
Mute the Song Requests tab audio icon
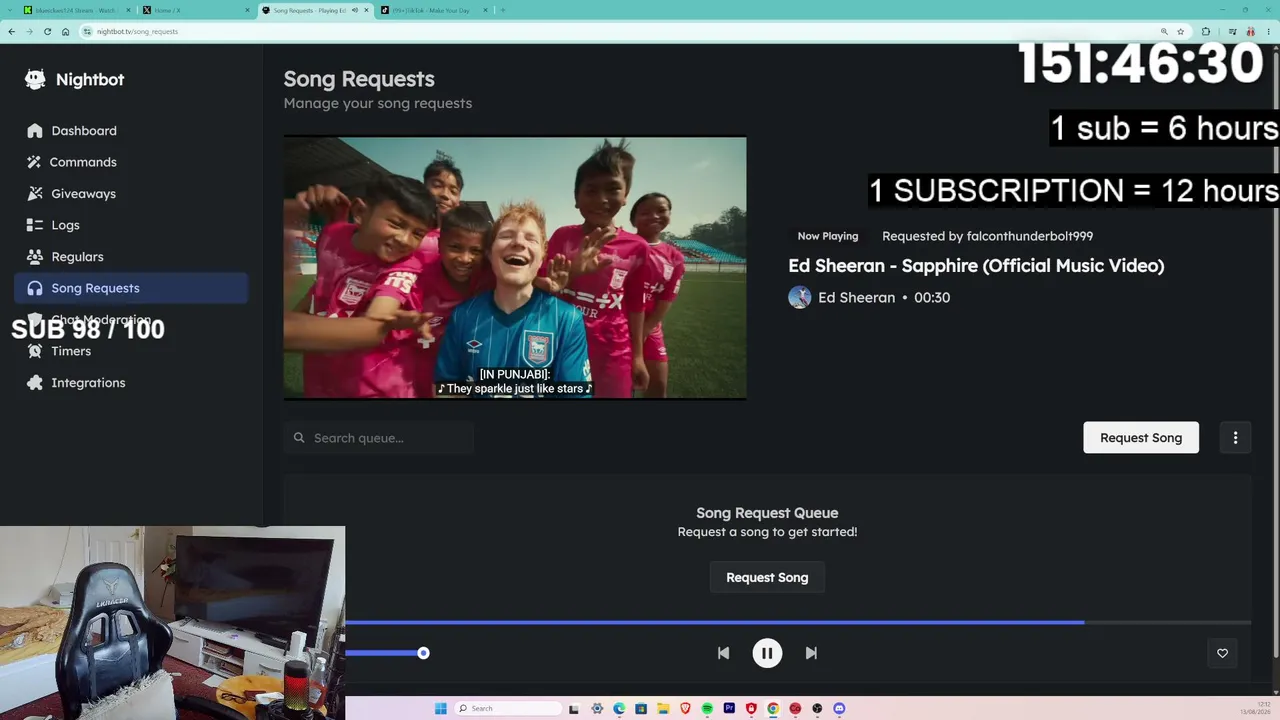pos(354,10)
